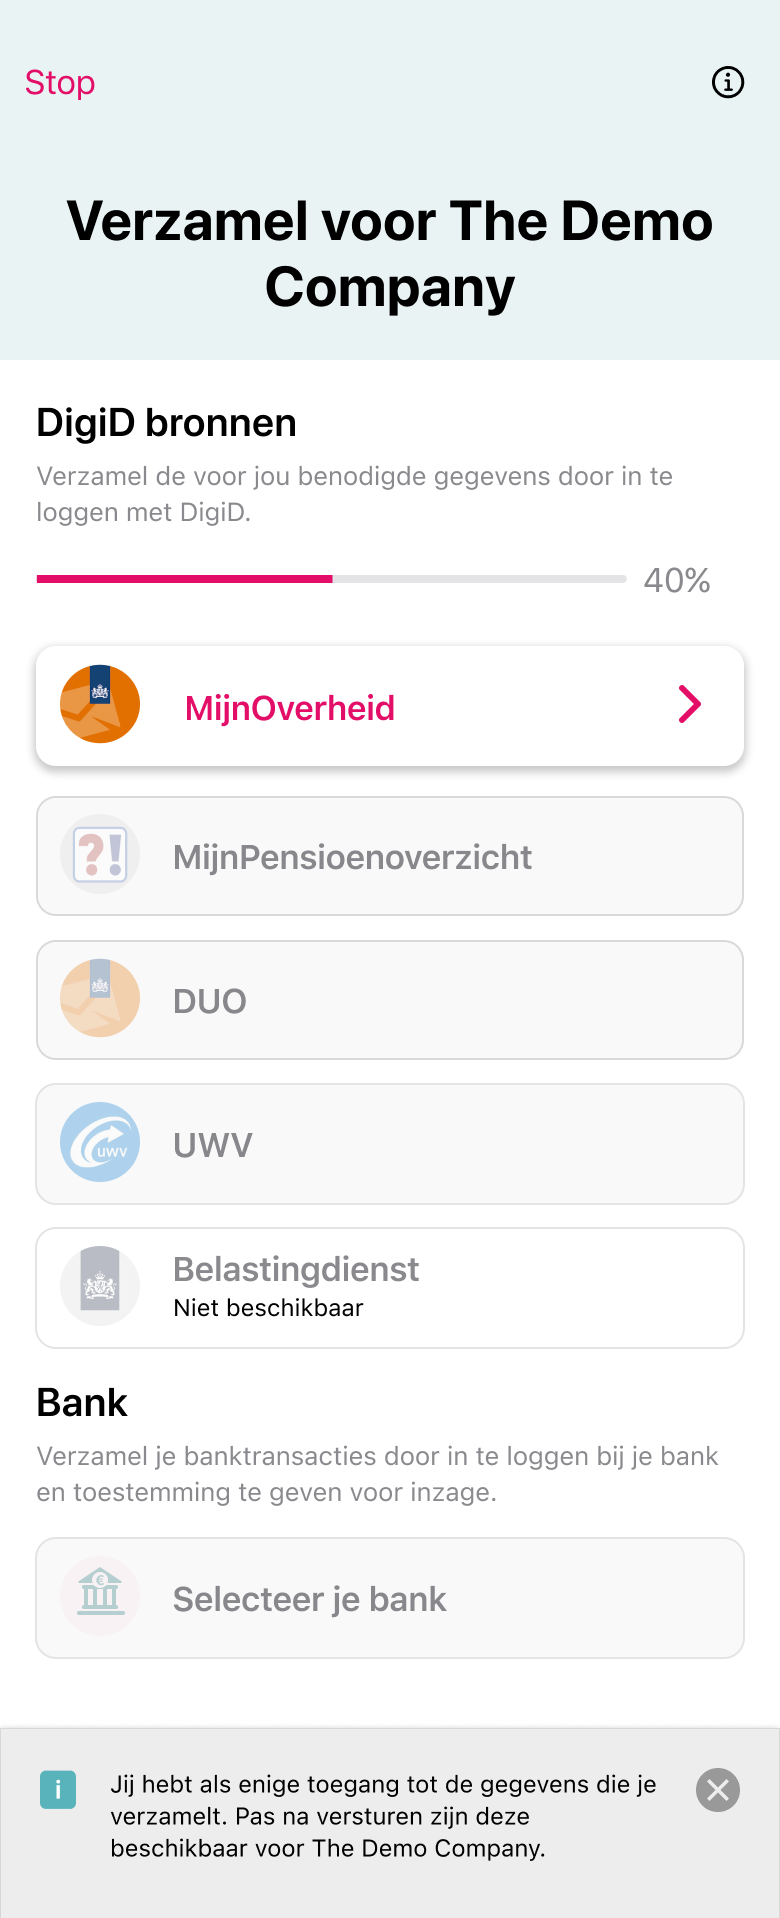Viewport: 780px width, 1918px height.
Task: Tap the teal info icon in banner
Action: (x=58, y=1789)
